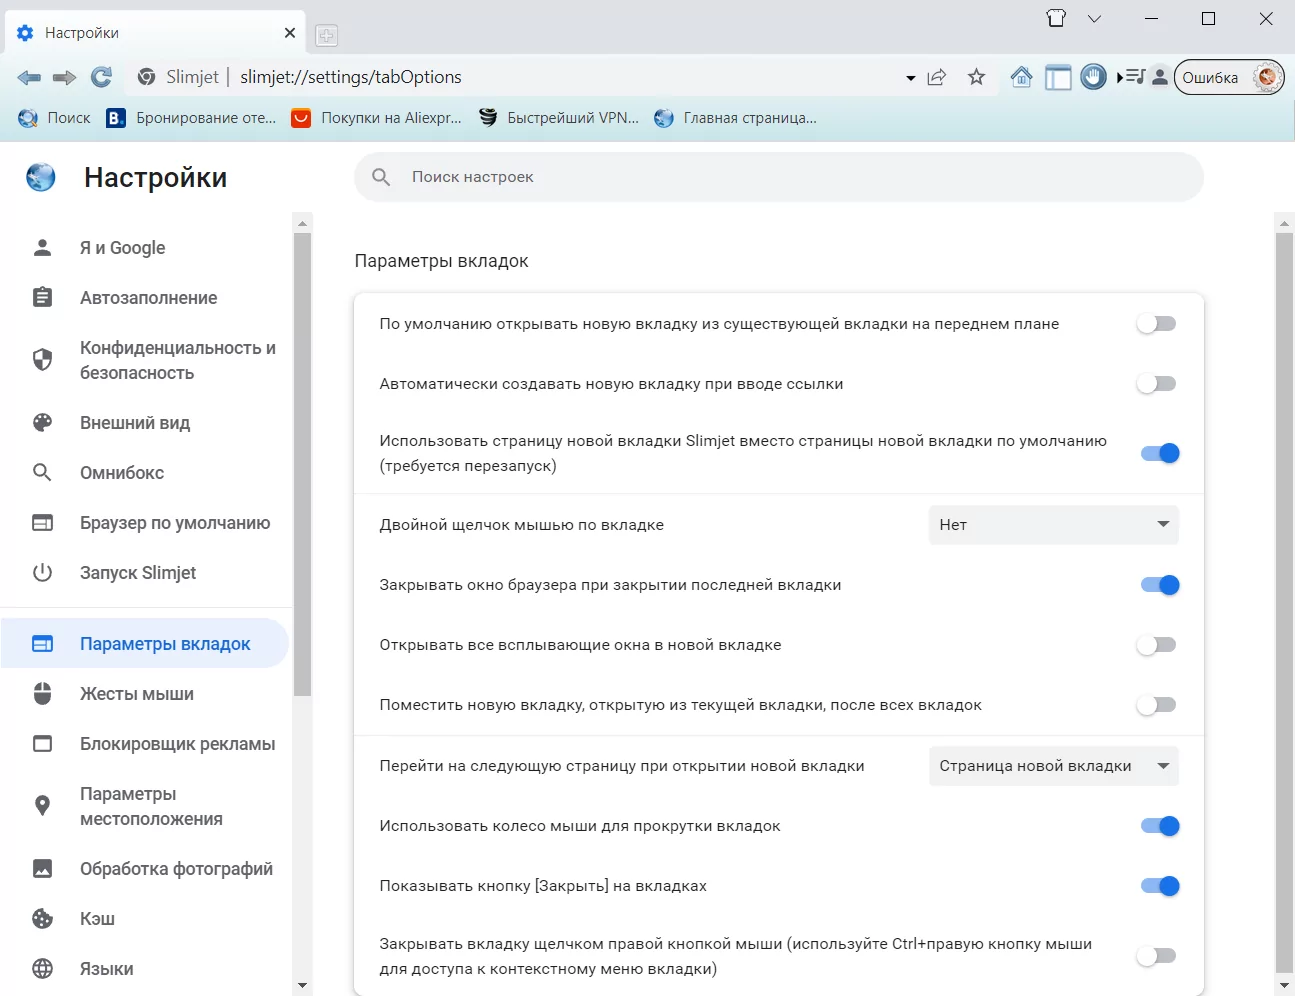Image resolution: width=1295 pixels, height=996 pixels.
Task: Click the Параметры вкладок heading text
Action: click(x=441, y=261)
